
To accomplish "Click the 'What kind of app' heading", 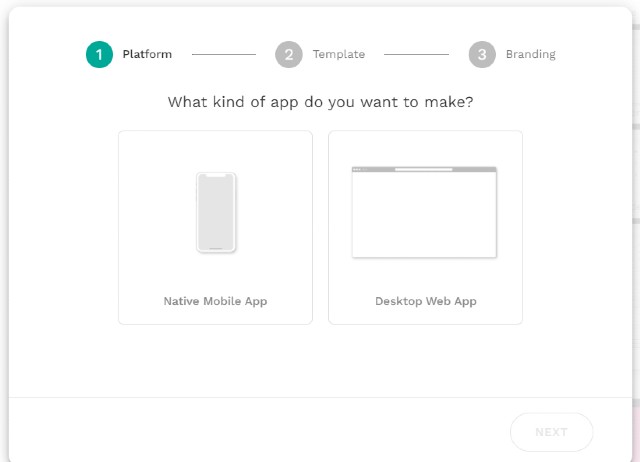I will point(320,102).
